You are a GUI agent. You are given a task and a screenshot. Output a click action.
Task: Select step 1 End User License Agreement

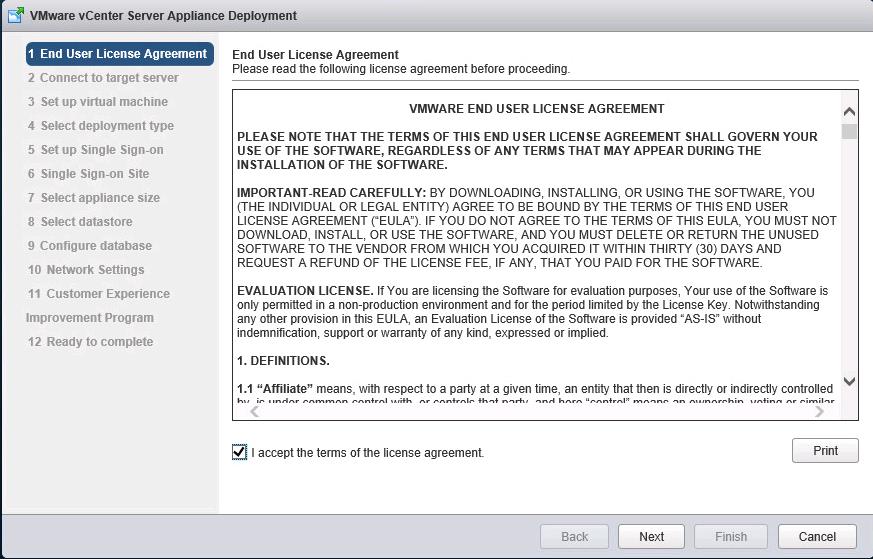point(119,54)
